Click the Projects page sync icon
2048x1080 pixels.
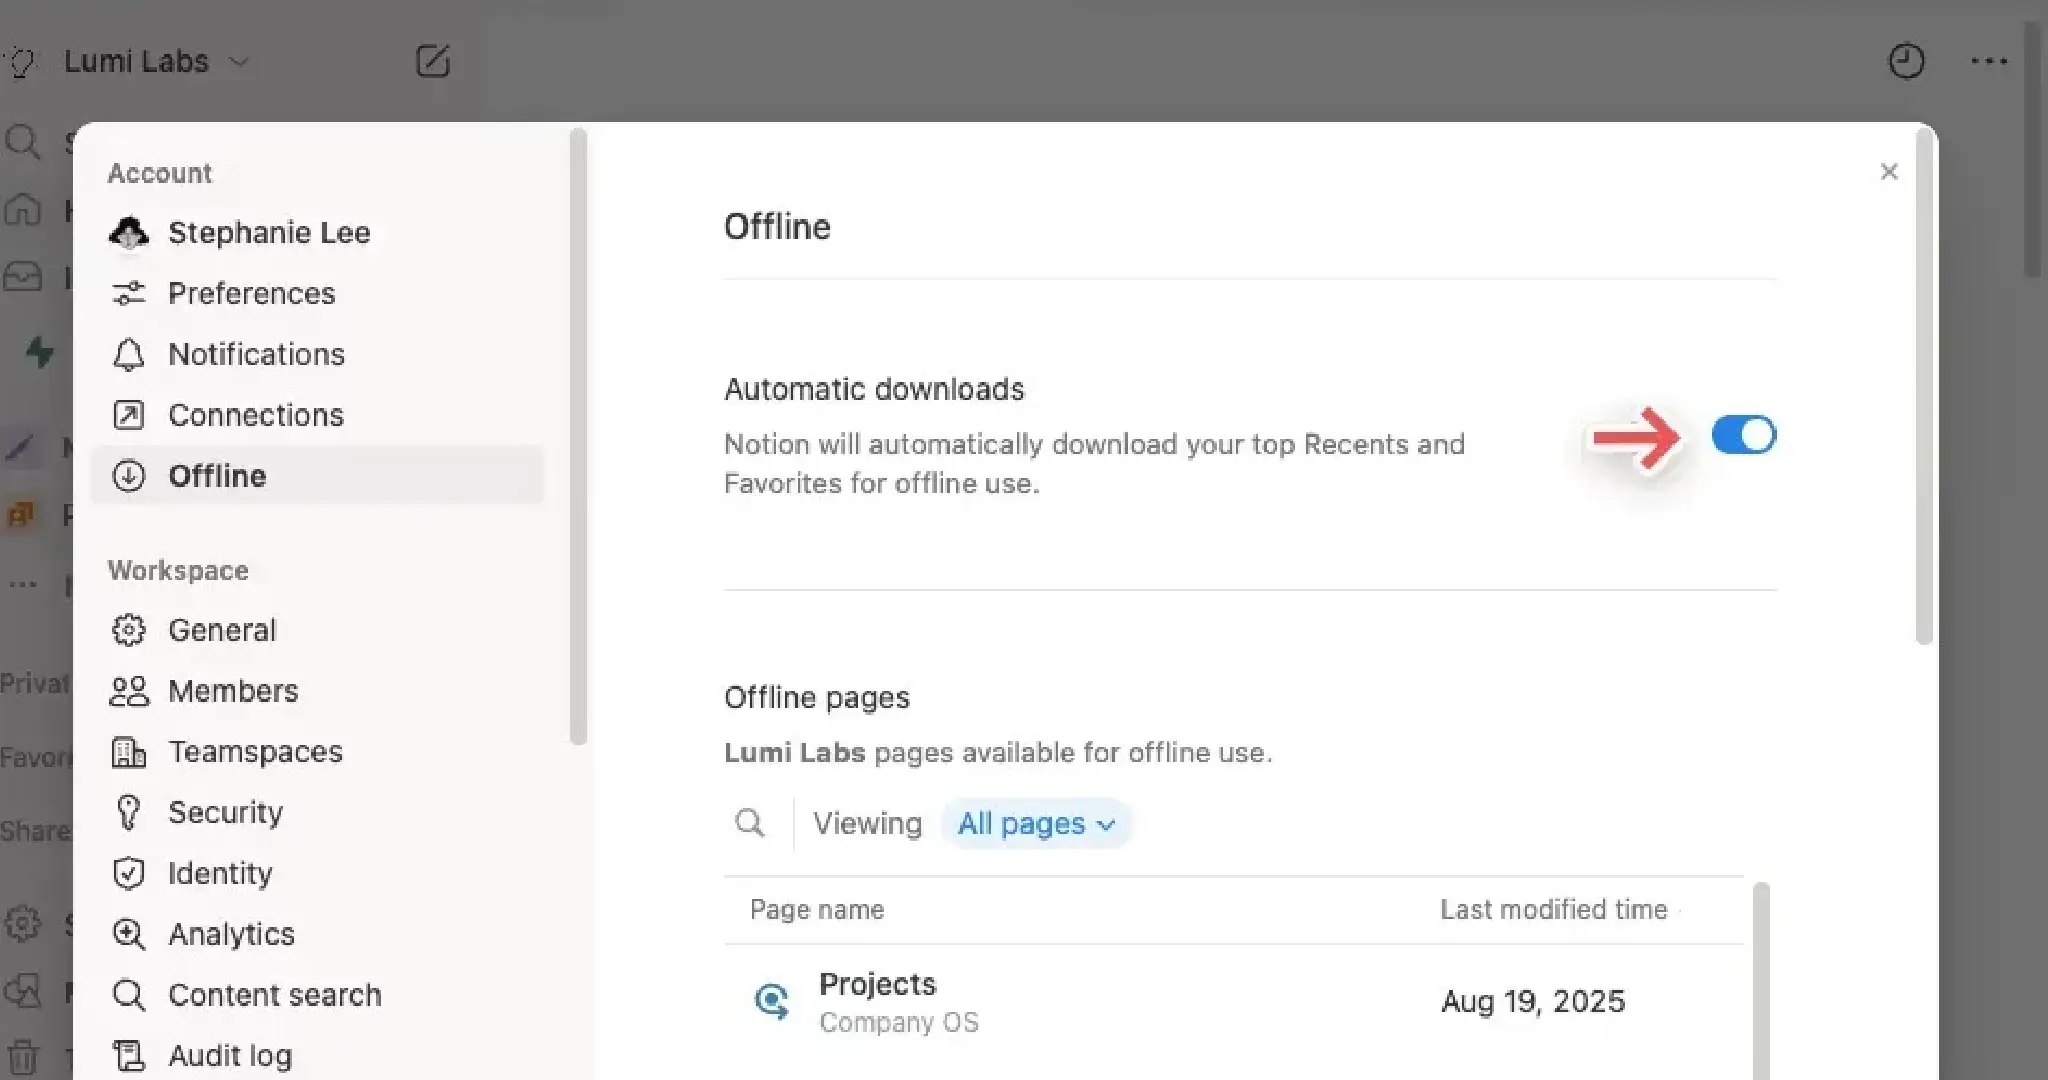point(771,1001)
